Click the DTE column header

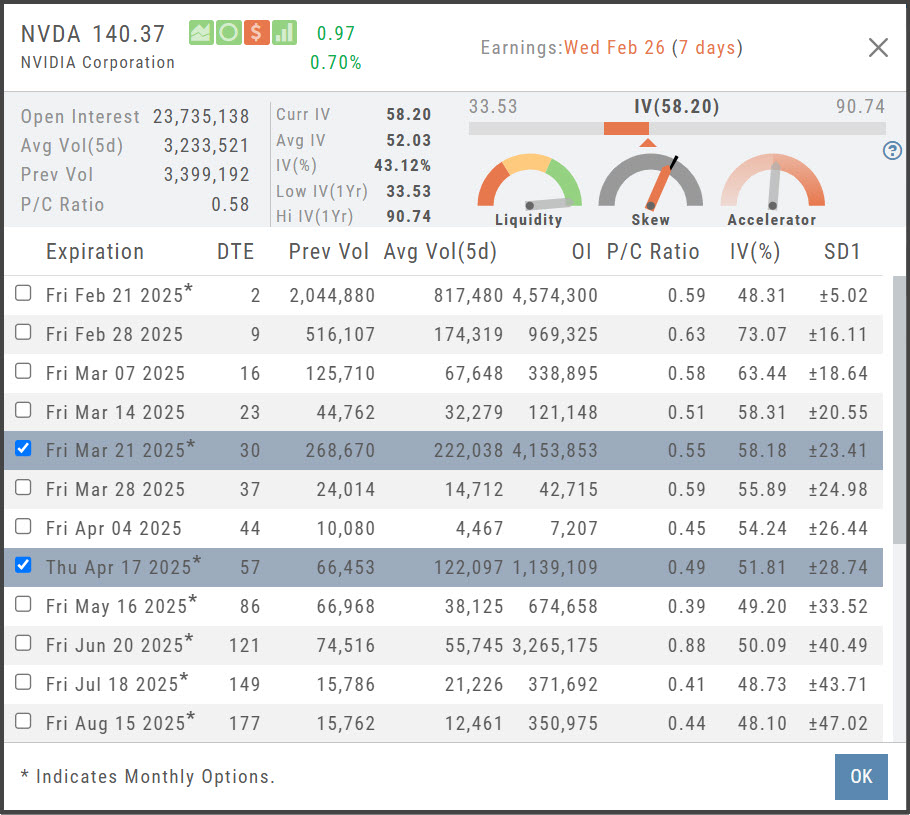235,252
